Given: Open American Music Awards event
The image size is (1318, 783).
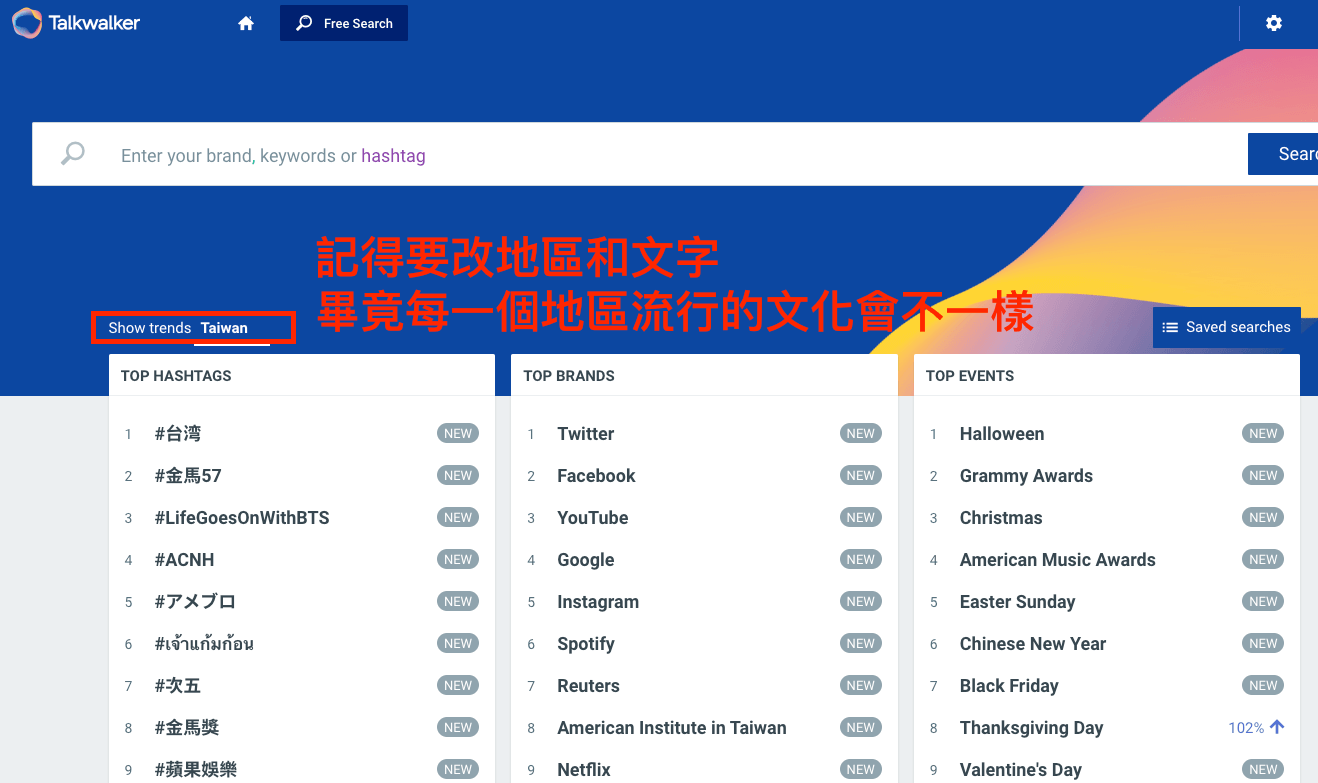Looking at the screenshot, I should pos(1058,560).
